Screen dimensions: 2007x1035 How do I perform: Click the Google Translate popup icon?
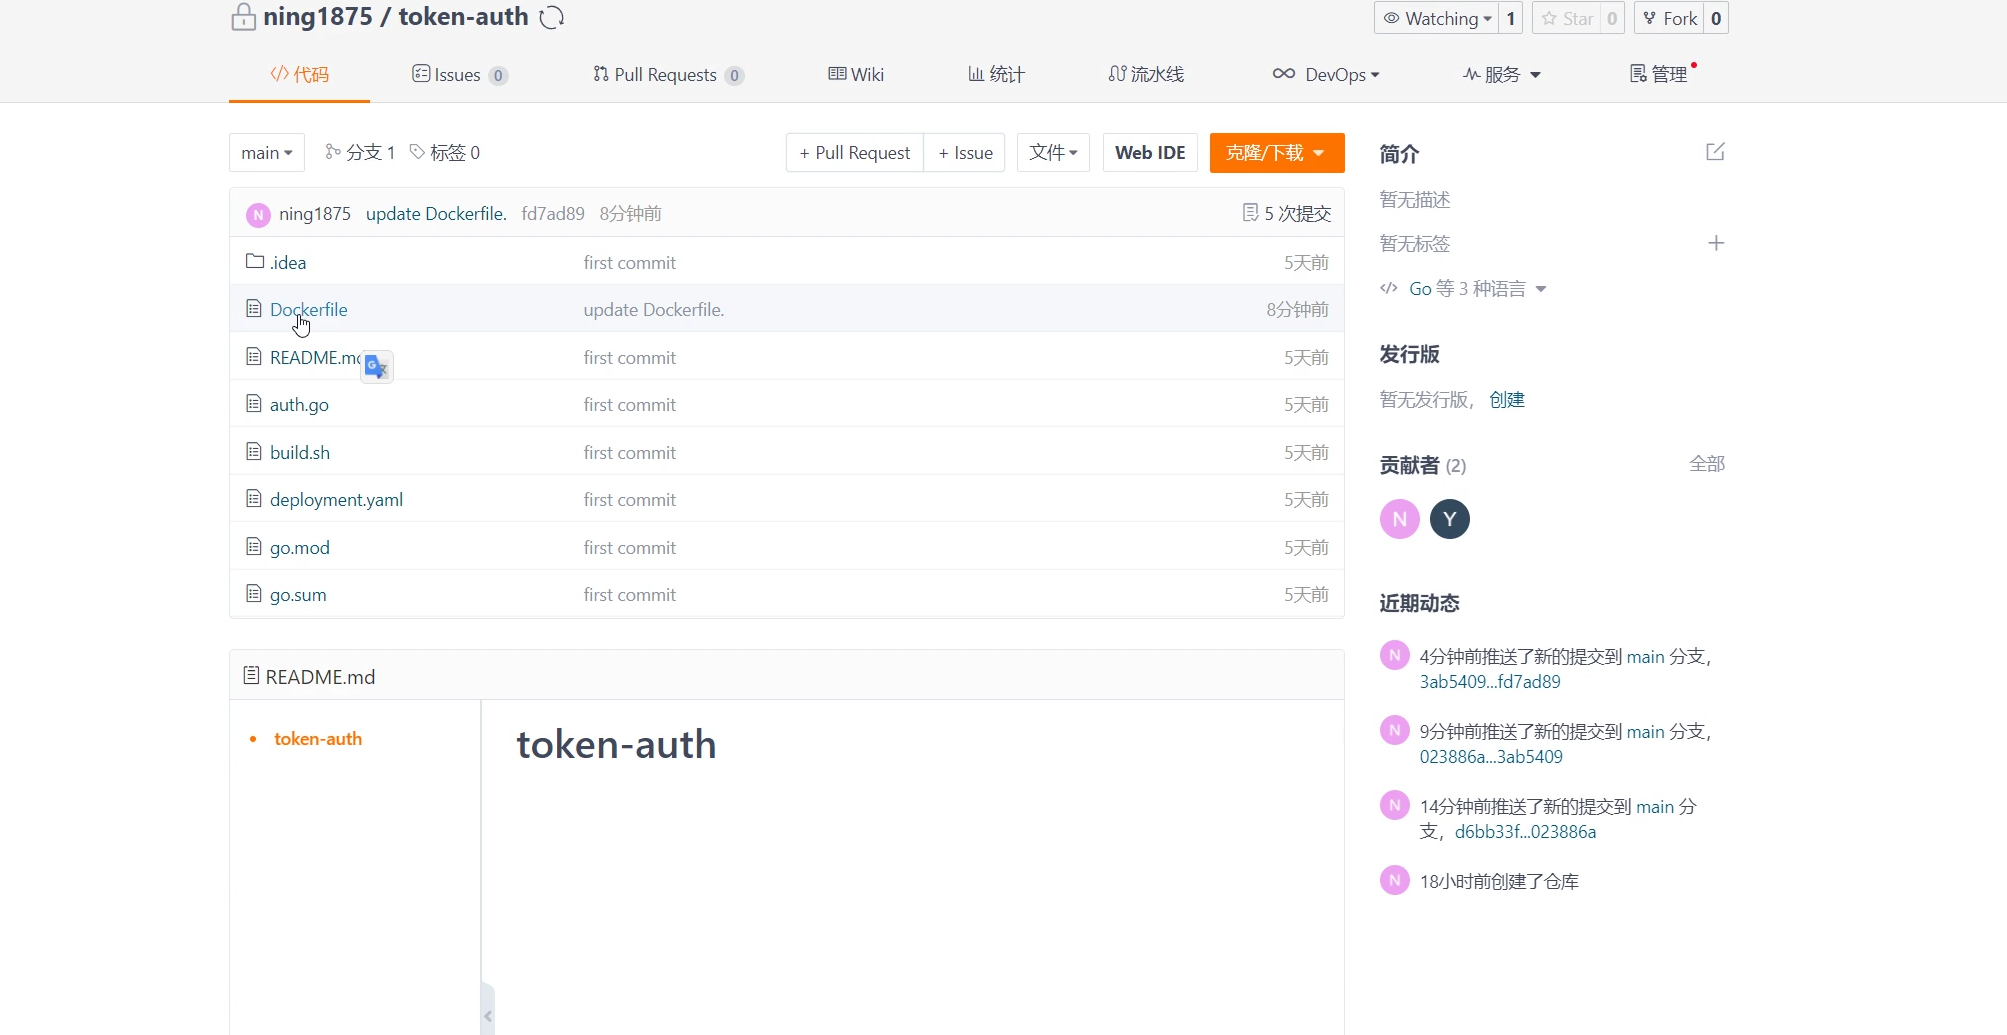(x=377, y=367)
